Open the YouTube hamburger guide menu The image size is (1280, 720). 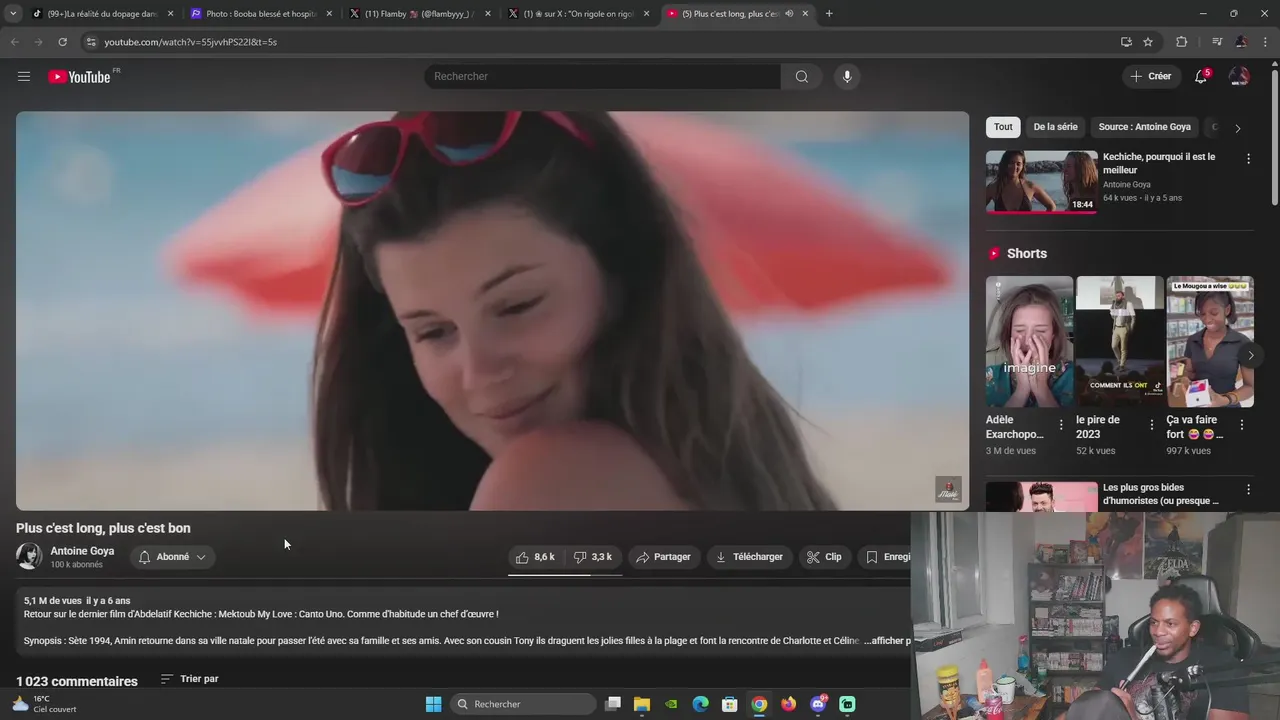coord(24,76)
